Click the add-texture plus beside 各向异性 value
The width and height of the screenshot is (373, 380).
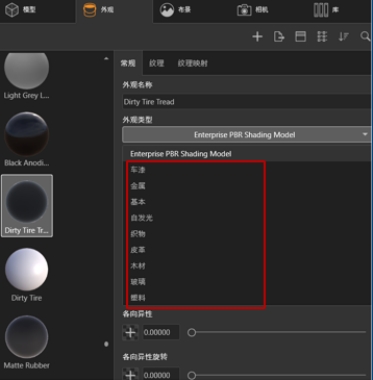[130, 332]
